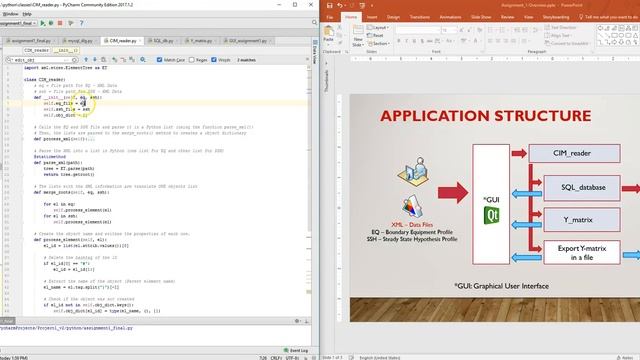640x360 pixels.
Task: Open the Section dropdown in PowerPoint
Action: [x=379, y=43]
